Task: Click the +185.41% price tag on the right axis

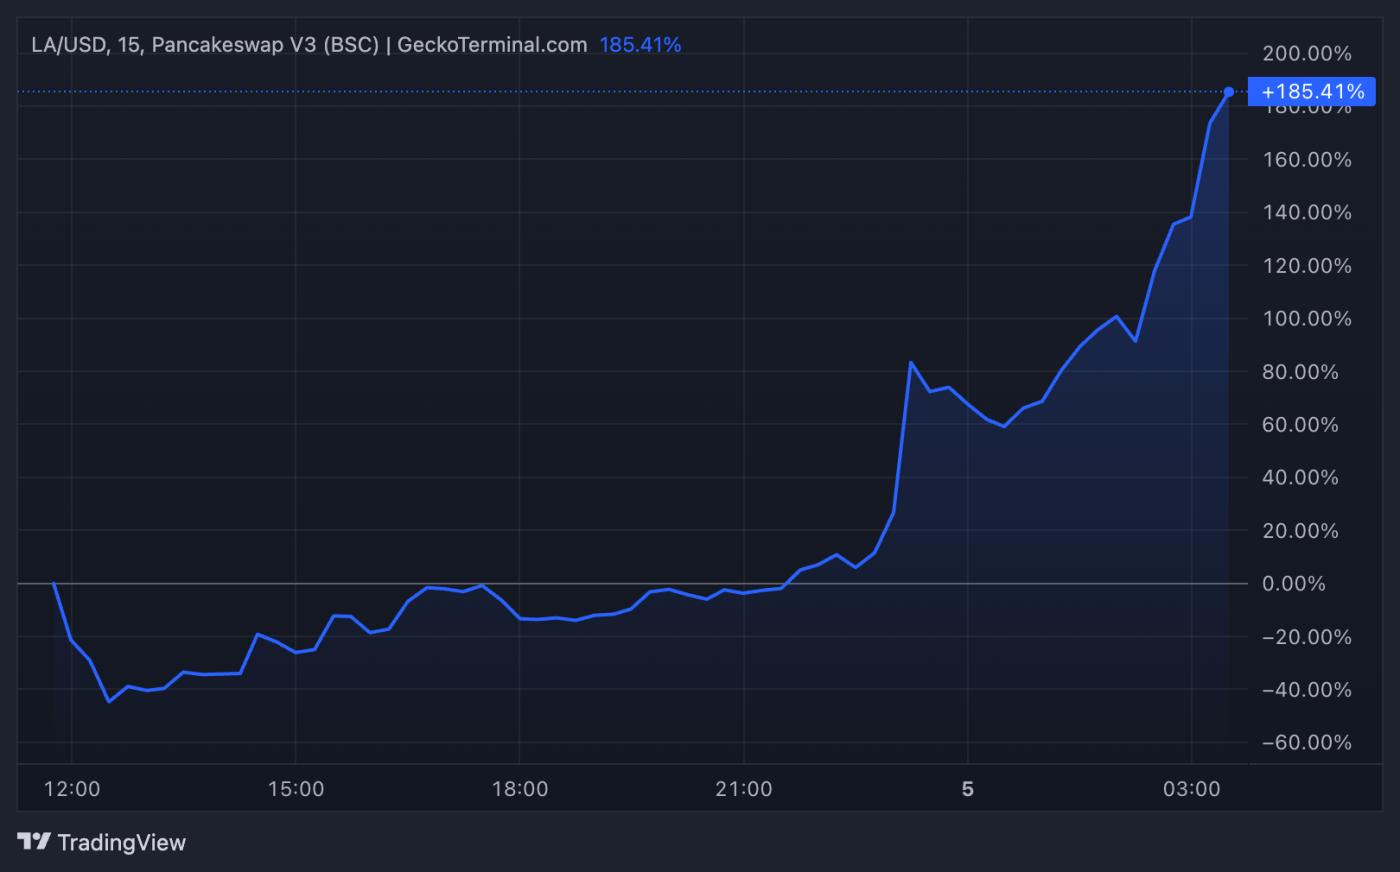Action: 1313,91
